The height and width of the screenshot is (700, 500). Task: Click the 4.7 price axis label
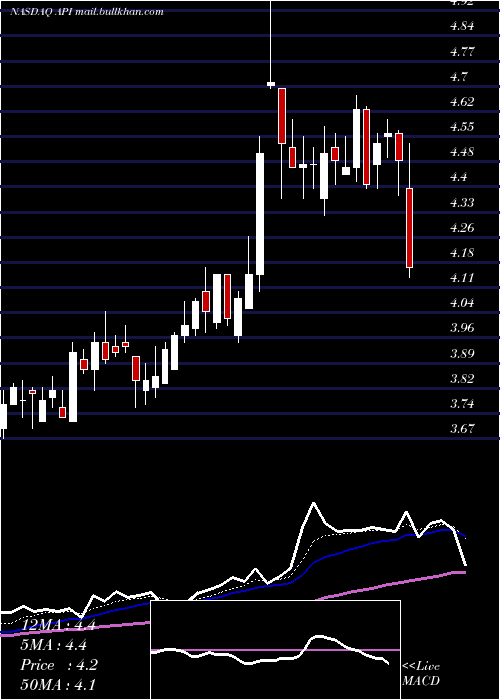click(x=459, y=76)
